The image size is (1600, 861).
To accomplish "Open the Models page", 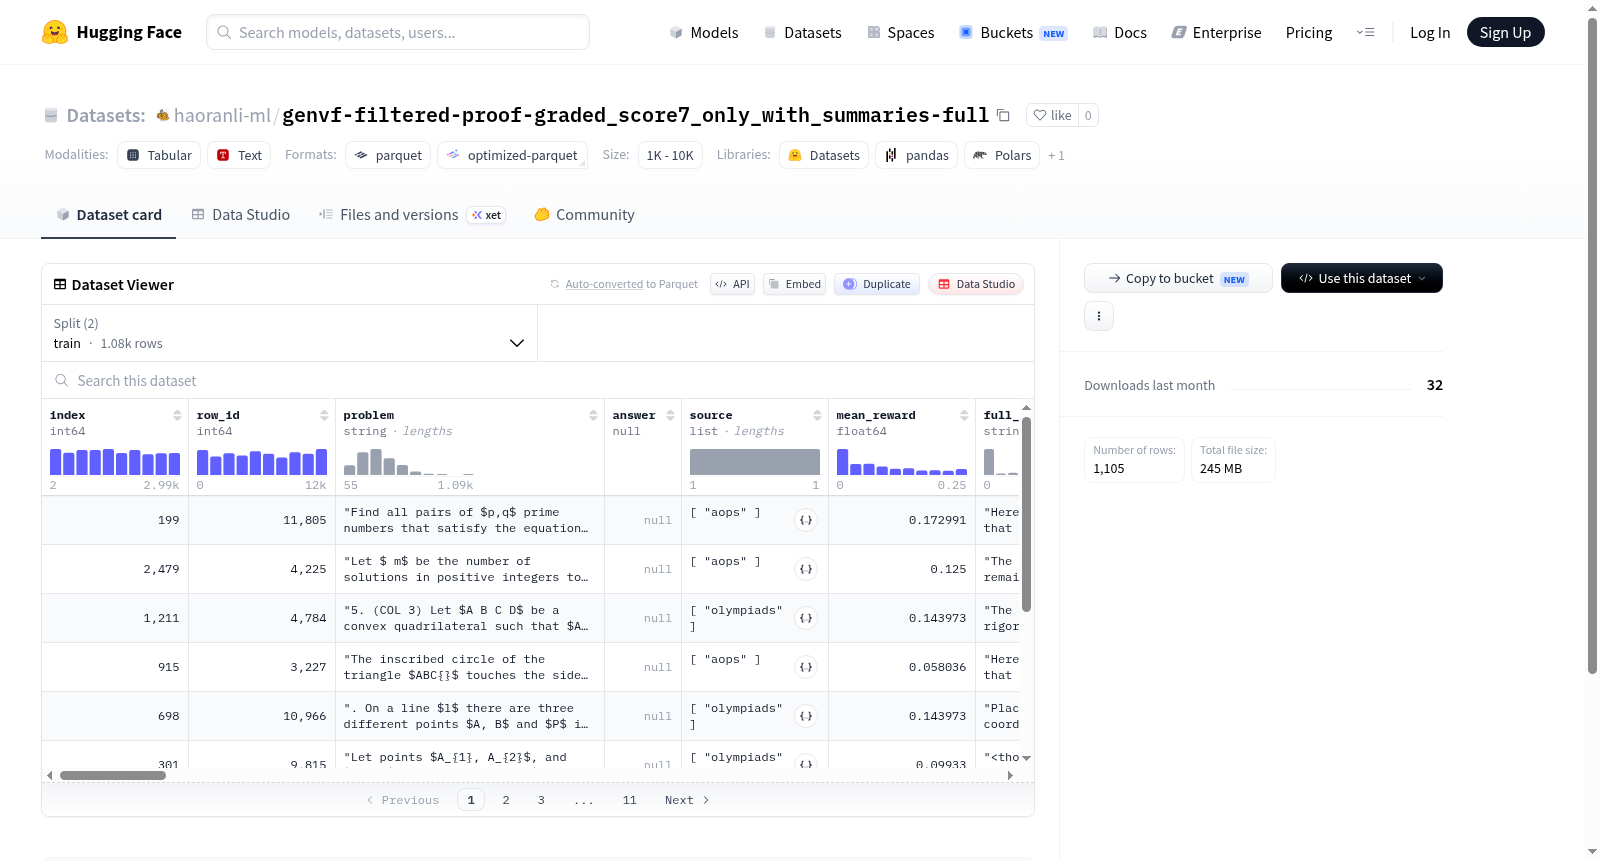I will pyautogui.click(x=704, y=33).
